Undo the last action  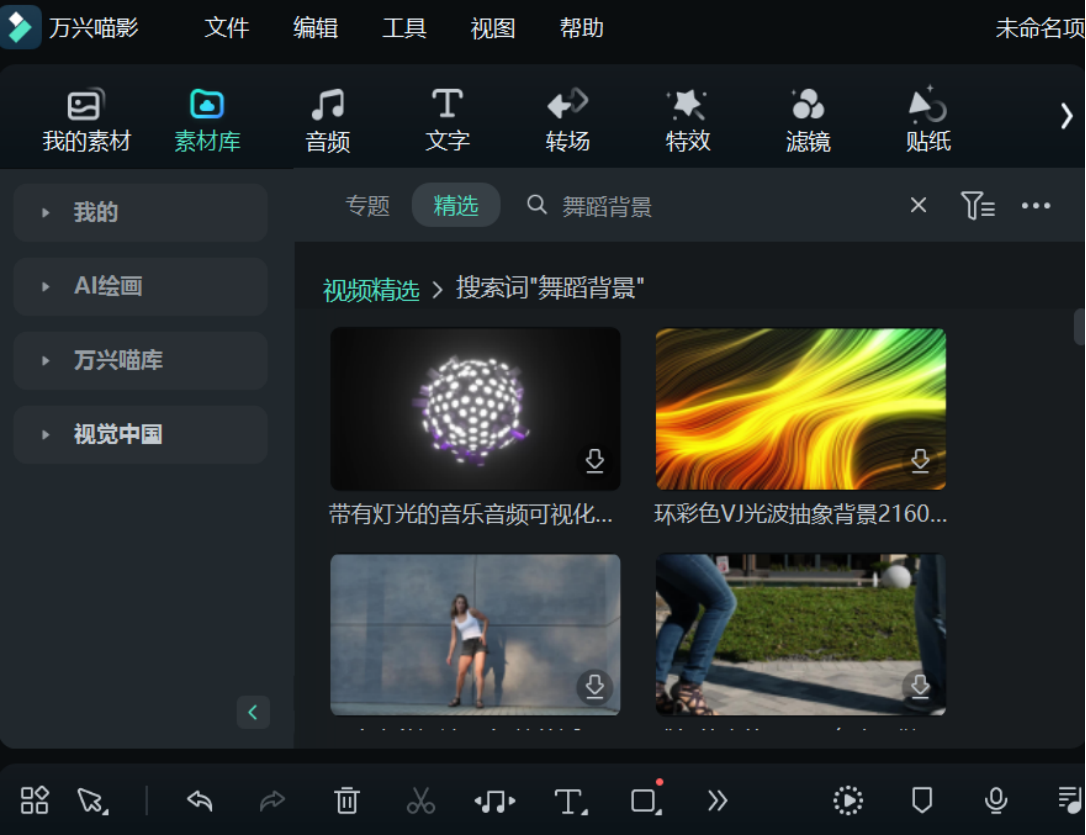pyautogui.click(x=199, y=801)
